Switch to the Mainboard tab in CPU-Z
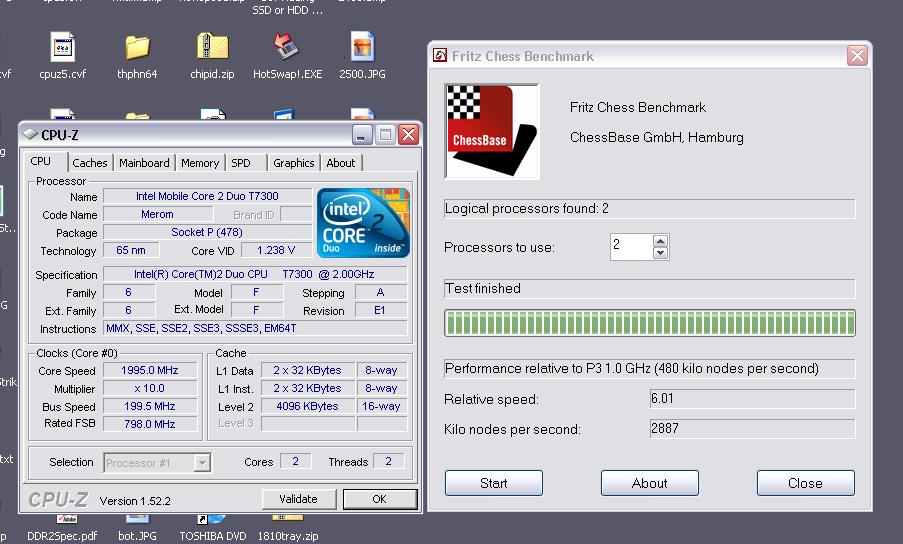The width and height of the screenshot is (903, 544). pyautogui.click(x=144, y=163)
